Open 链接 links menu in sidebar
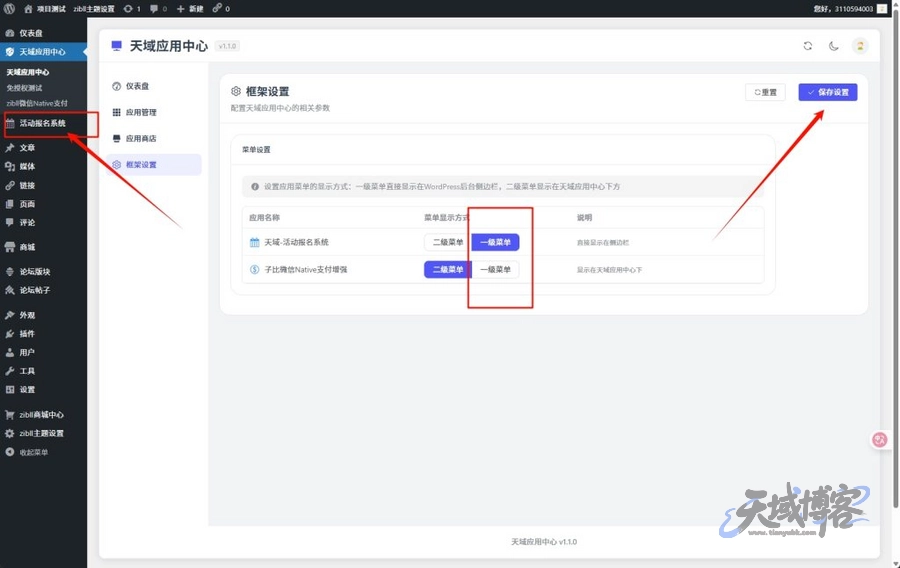 pos(43,185)
